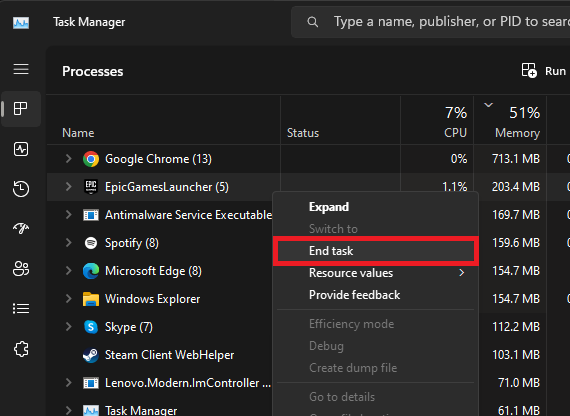Select the Spotify (8) row
The height and width of the screenshot is (416, 570).
point(160,243)
